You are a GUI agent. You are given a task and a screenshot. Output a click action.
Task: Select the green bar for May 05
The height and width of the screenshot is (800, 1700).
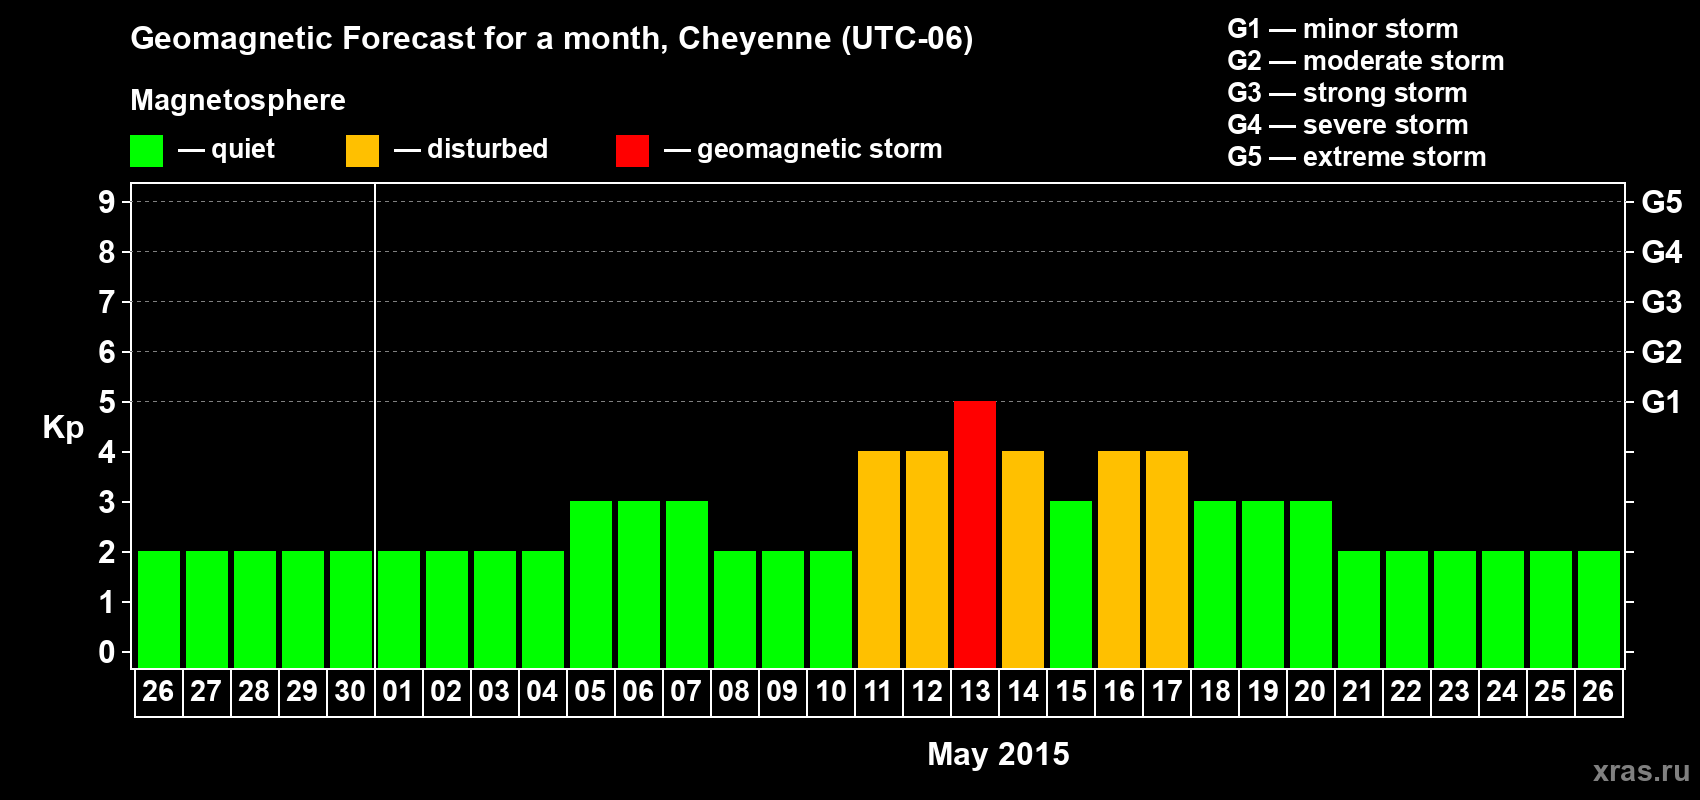pos(591,584)
